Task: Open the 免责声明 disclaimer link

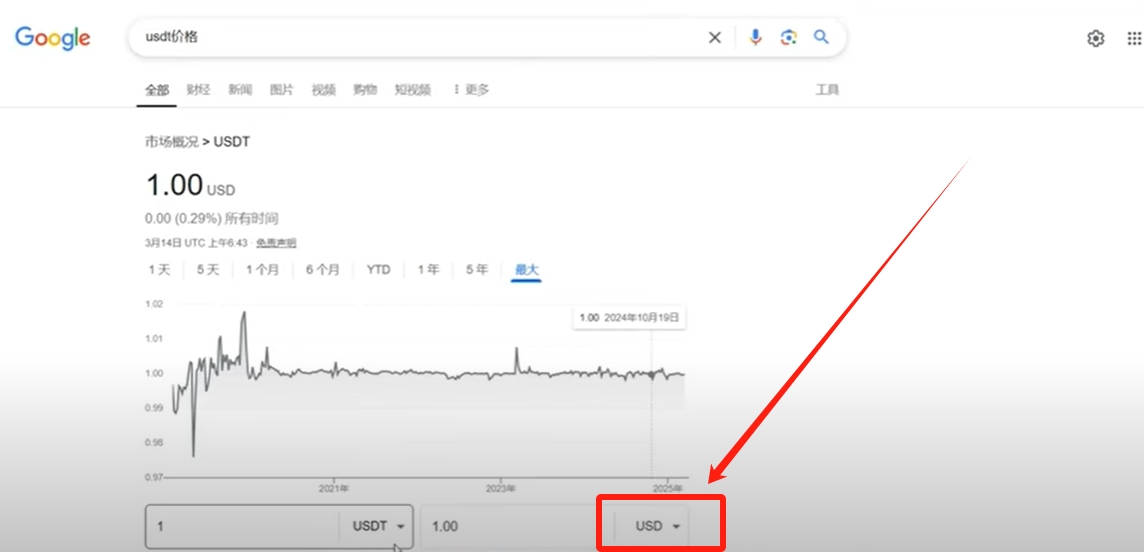Action: click(276, 242)
